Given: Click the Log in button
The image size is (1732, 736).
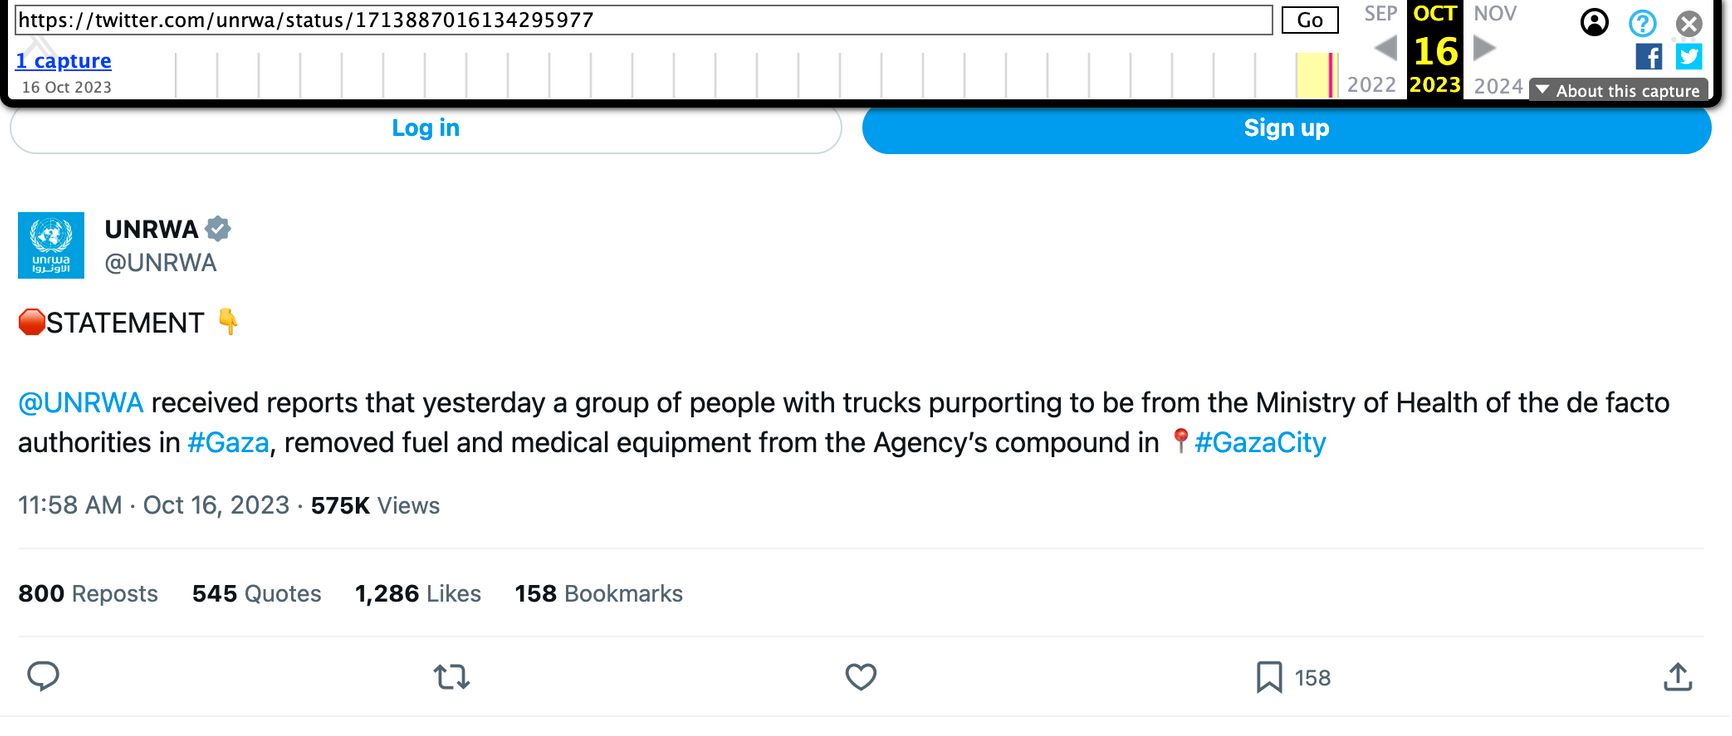Looking at the screenshot, I should tap(426, 128).
